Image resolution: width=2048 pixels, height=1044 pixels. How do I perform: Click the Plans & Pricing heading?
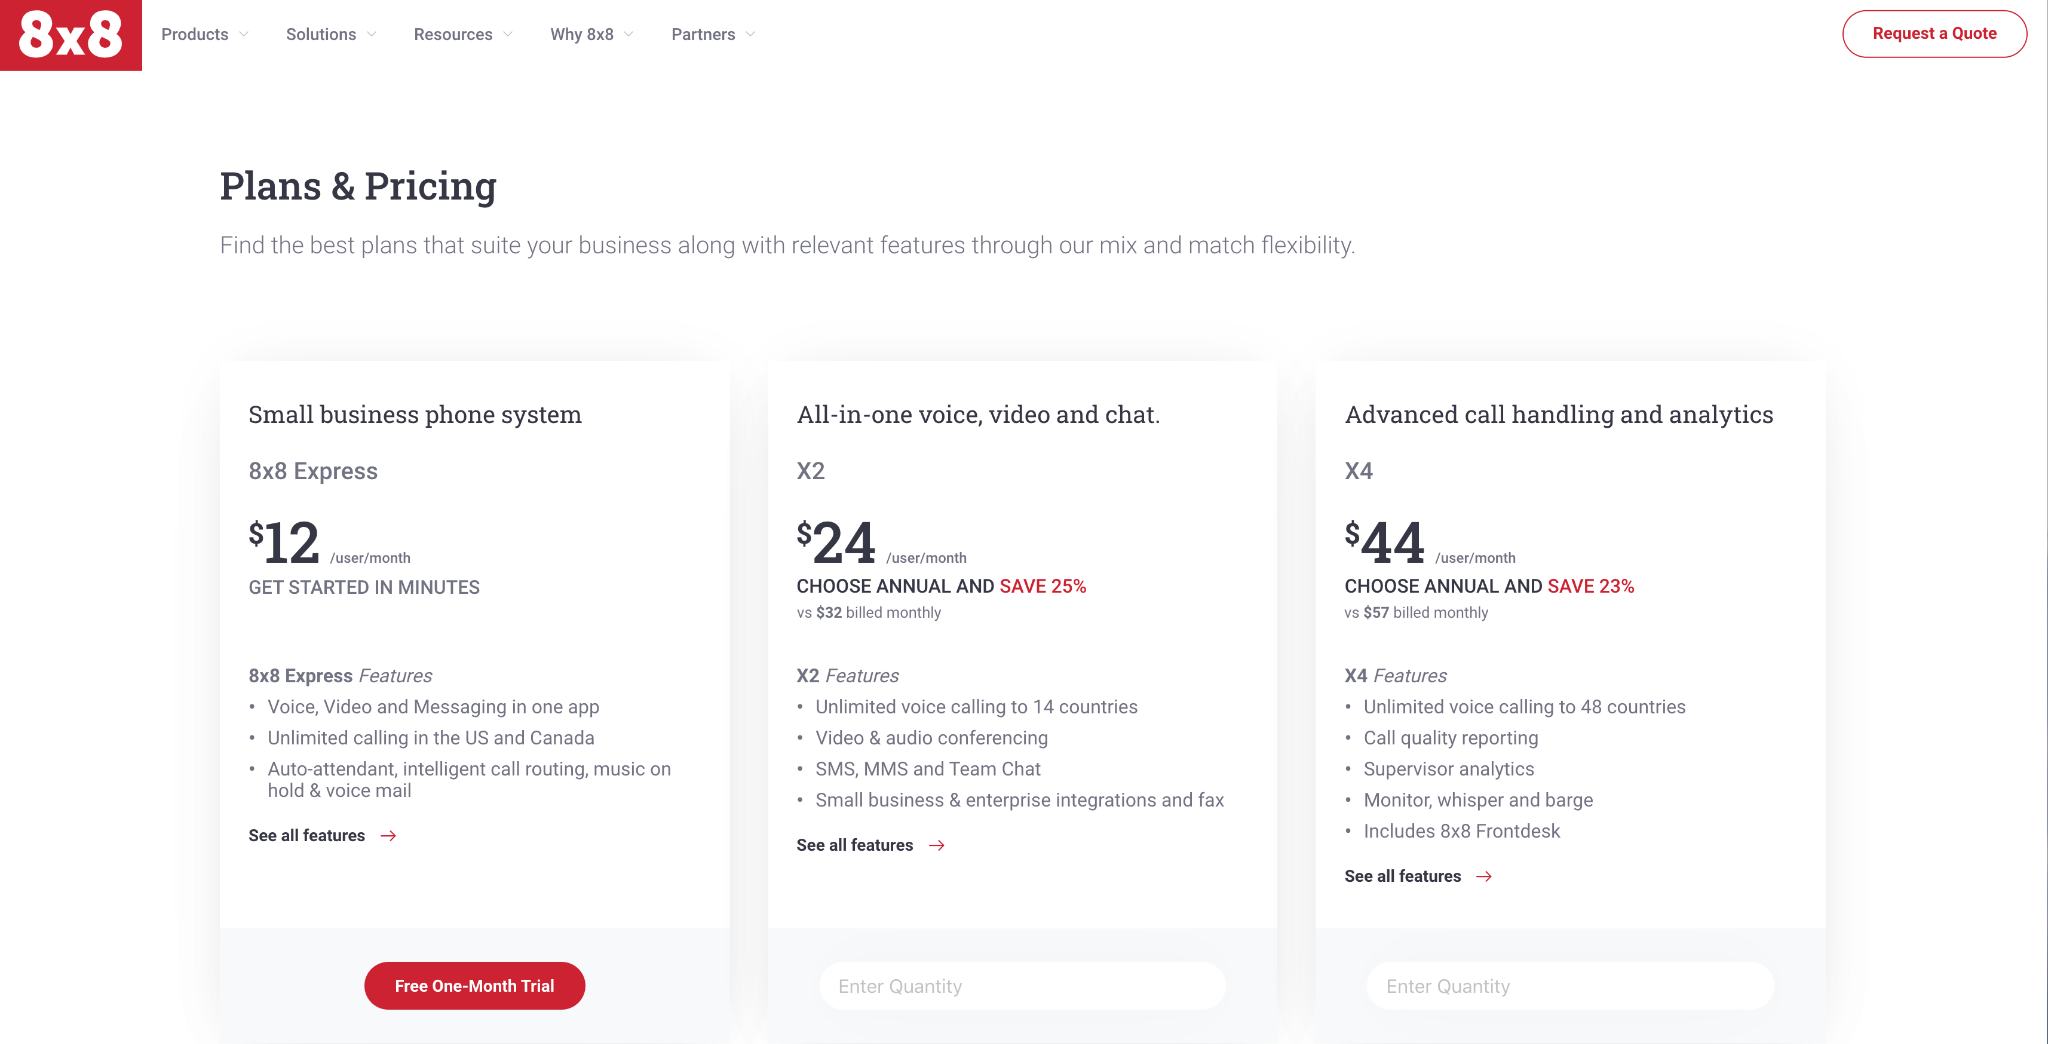point(358,187)
